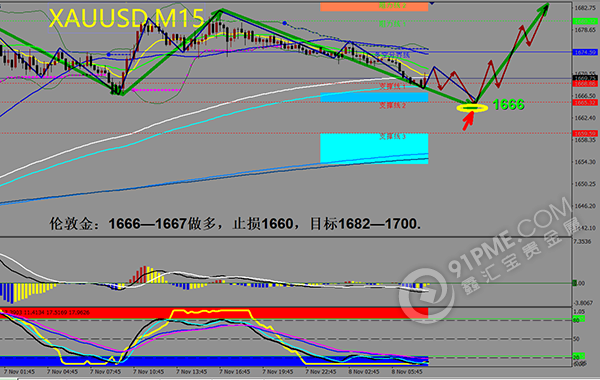
Task: Click the stochastic level 80 green label
Action: pos(577,320)
